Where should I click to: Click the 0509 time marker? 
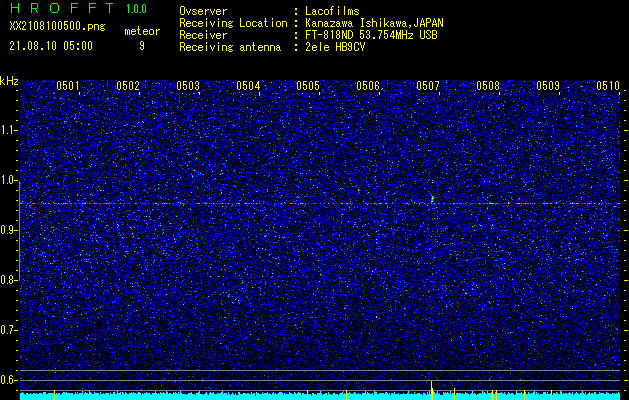click(548, 85)
